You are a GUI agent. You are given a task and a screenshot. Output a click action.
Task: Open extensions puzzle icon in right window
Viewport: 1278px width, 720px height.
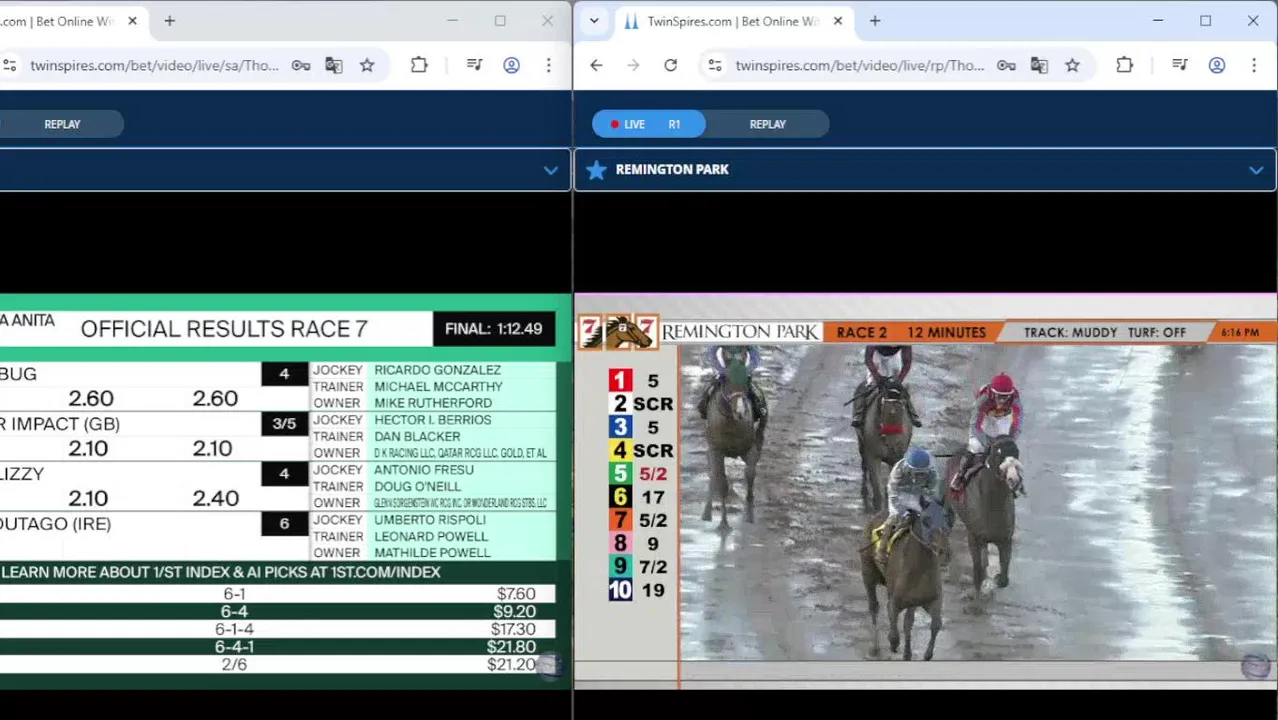(1124, 65)
